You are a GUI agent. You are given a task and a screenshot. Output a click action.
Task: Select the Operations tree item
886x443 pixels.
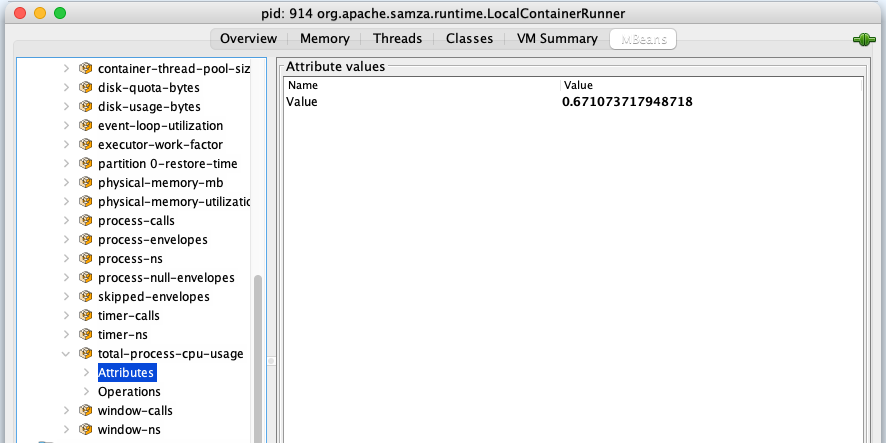point(129,392)
